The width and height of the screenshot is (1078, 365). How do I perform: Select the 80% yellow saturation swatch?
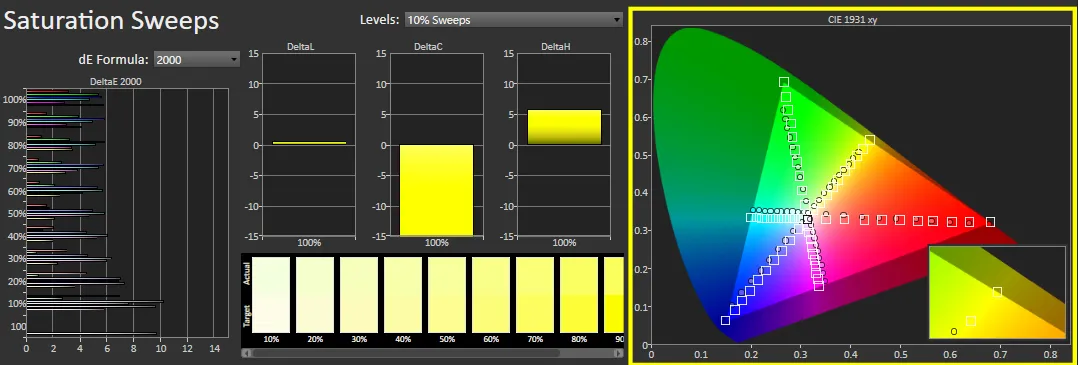pos(580,294)
